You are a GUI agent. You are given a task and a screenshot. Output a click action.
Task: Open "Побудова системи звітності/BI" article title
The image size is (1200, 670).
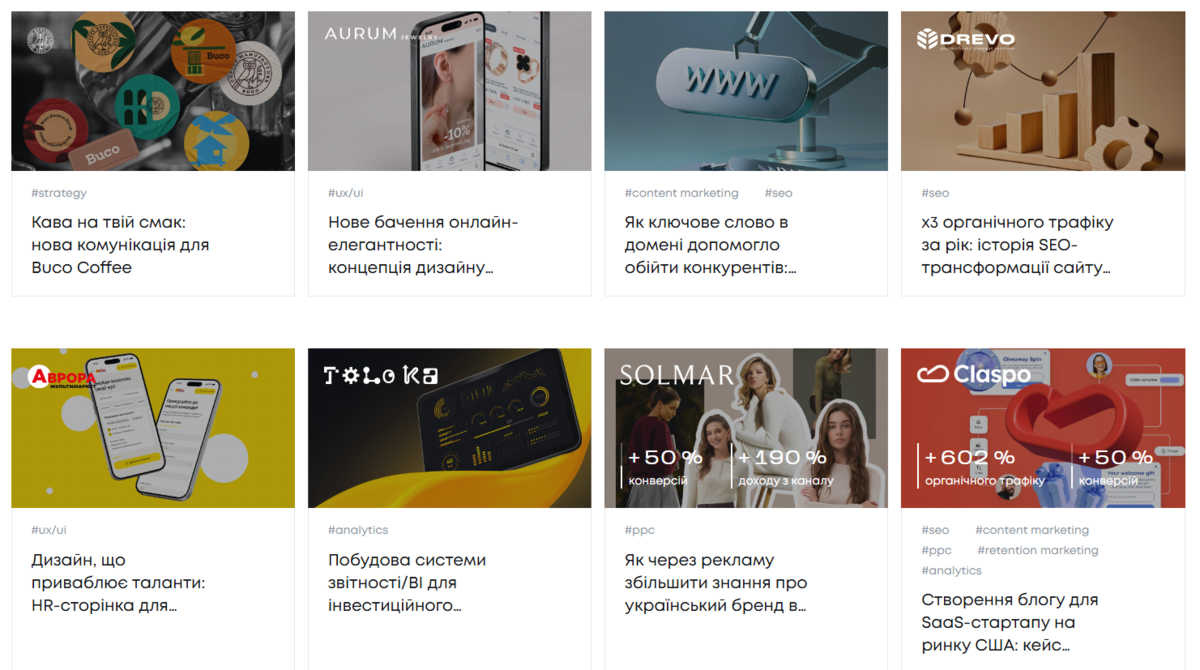click(x=407, y=583)
